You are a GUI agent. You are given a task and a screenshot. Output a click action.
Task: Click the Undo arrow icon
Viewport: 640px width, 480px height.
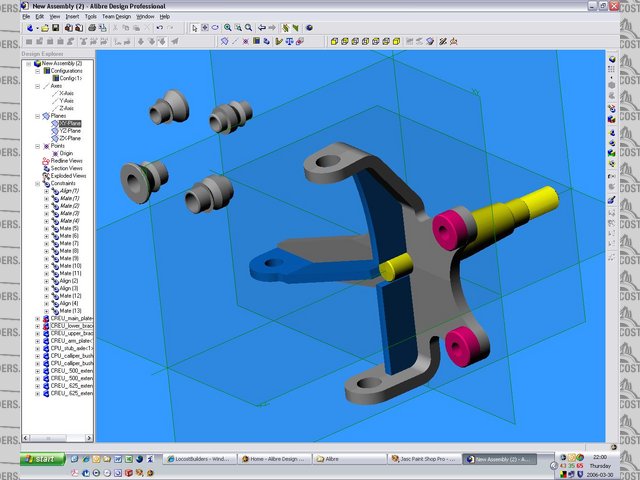click(x=159, y=28)
